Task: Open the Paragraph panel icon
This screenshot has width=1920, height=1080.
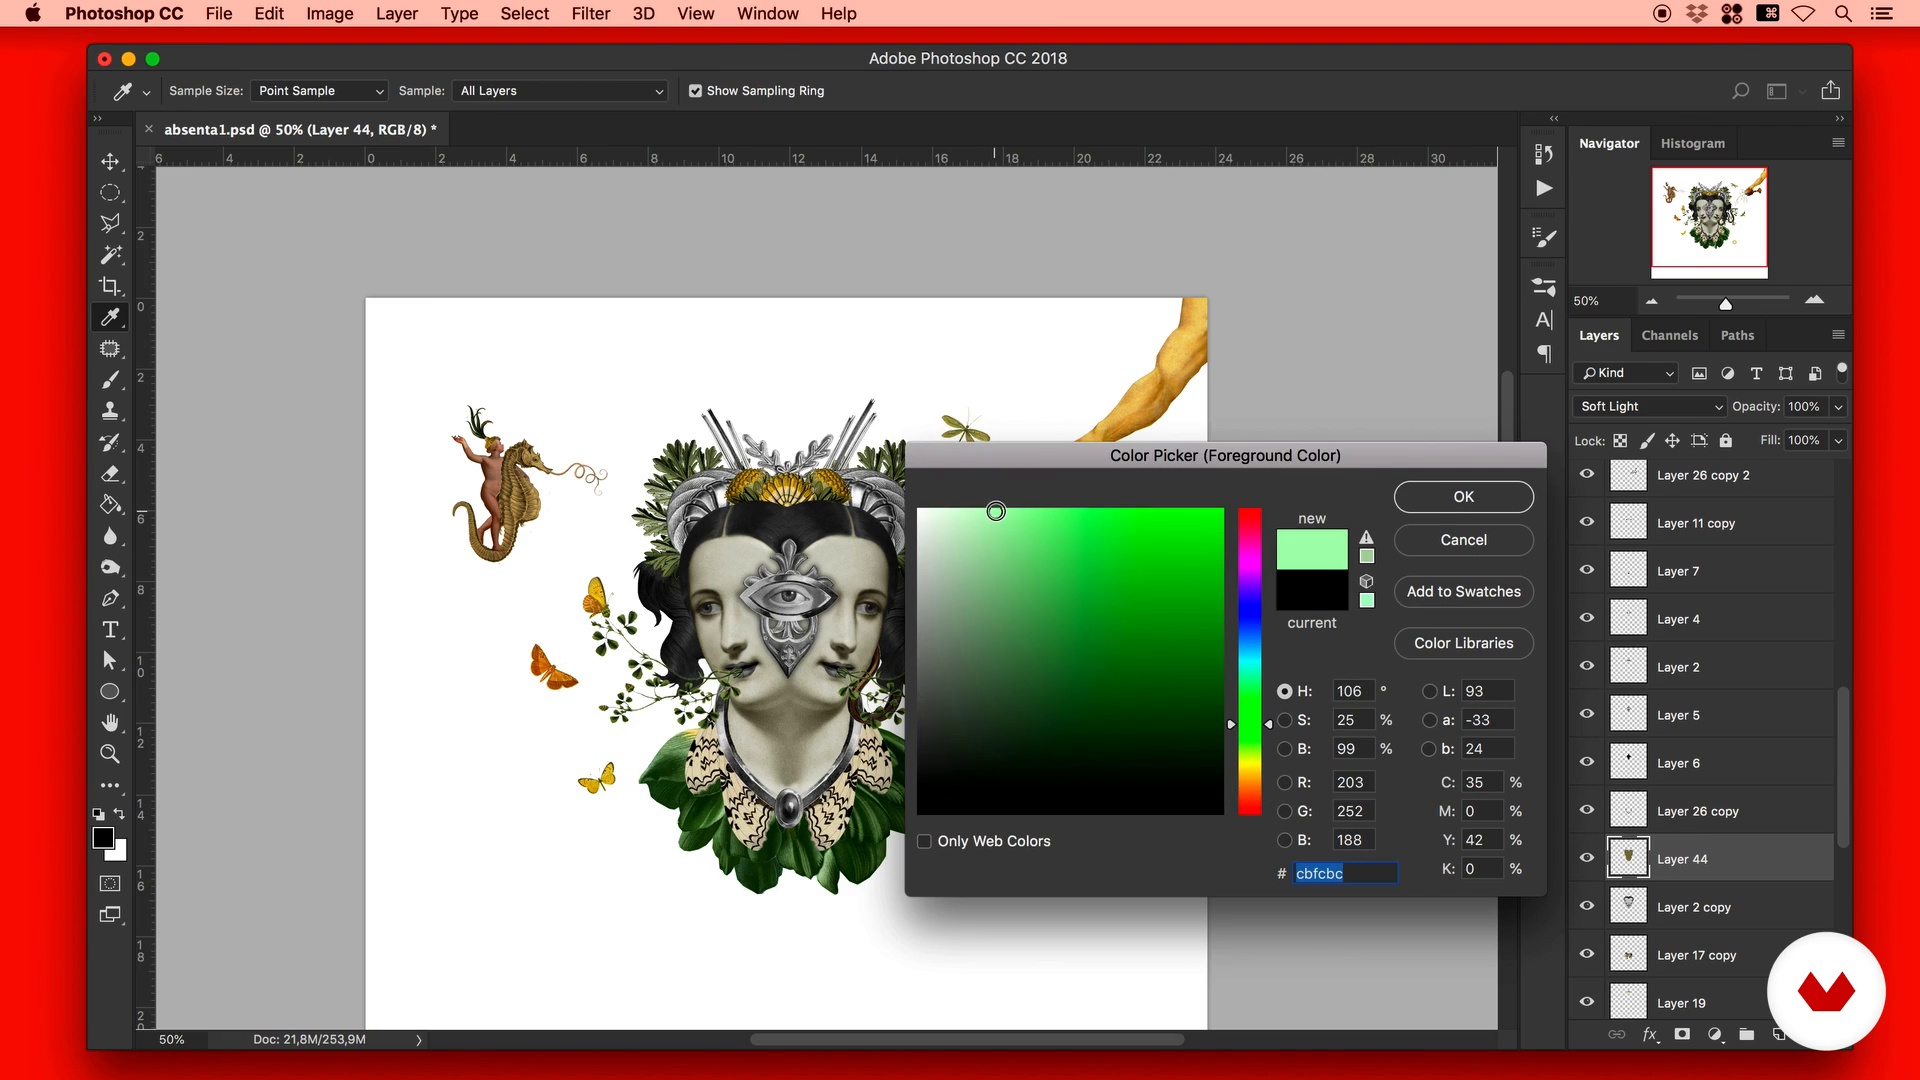Action: click(1544, 354)
